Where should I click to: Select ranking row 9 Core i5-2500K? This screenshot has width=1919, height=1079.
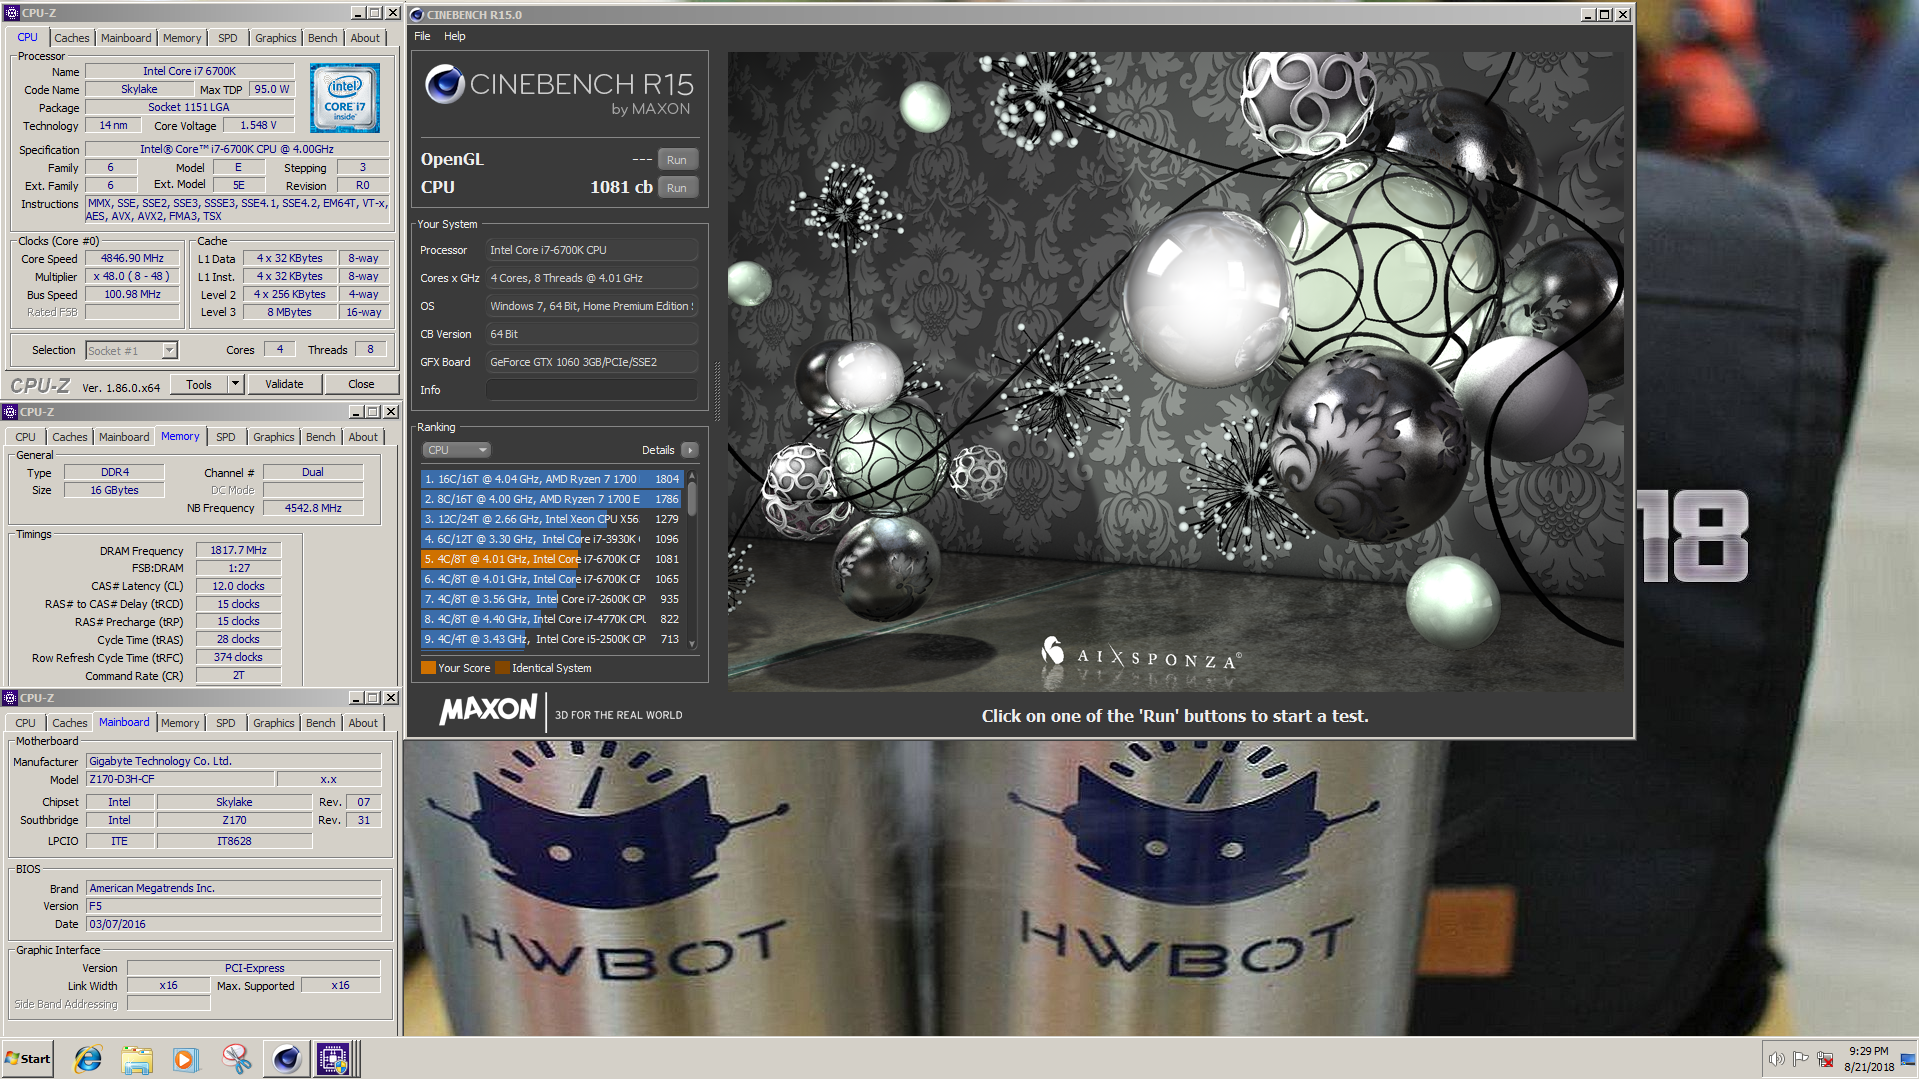pos(551,639)
